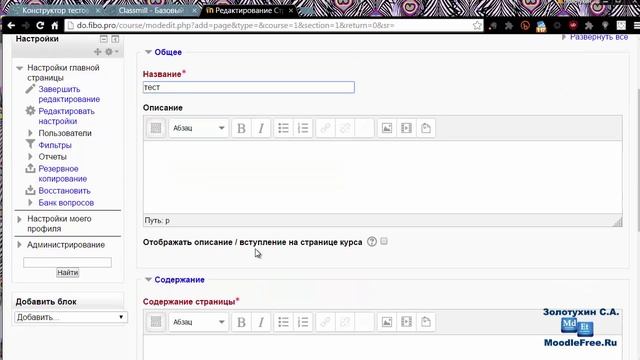Image resolution: width=640 pixels, height=360 pixels.
Task: Click insert link icon in Содержание страницы editor
Action: (325, 322)
